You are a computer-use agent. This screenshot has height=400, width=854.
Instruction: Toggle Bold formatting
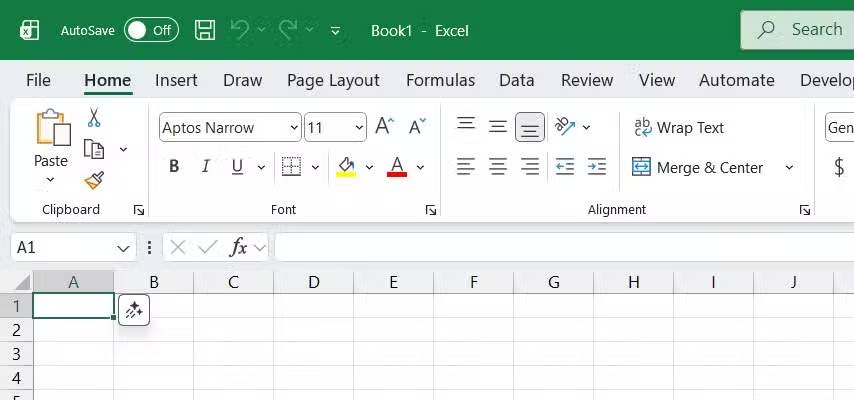click(174, 167)
